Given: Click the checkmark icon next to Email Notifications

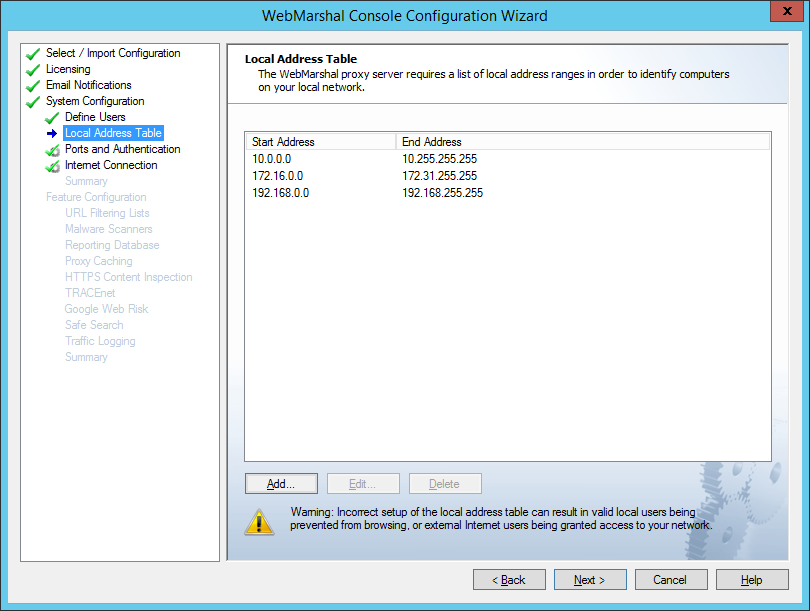Looking at the screenshot, I should point(33,86).
